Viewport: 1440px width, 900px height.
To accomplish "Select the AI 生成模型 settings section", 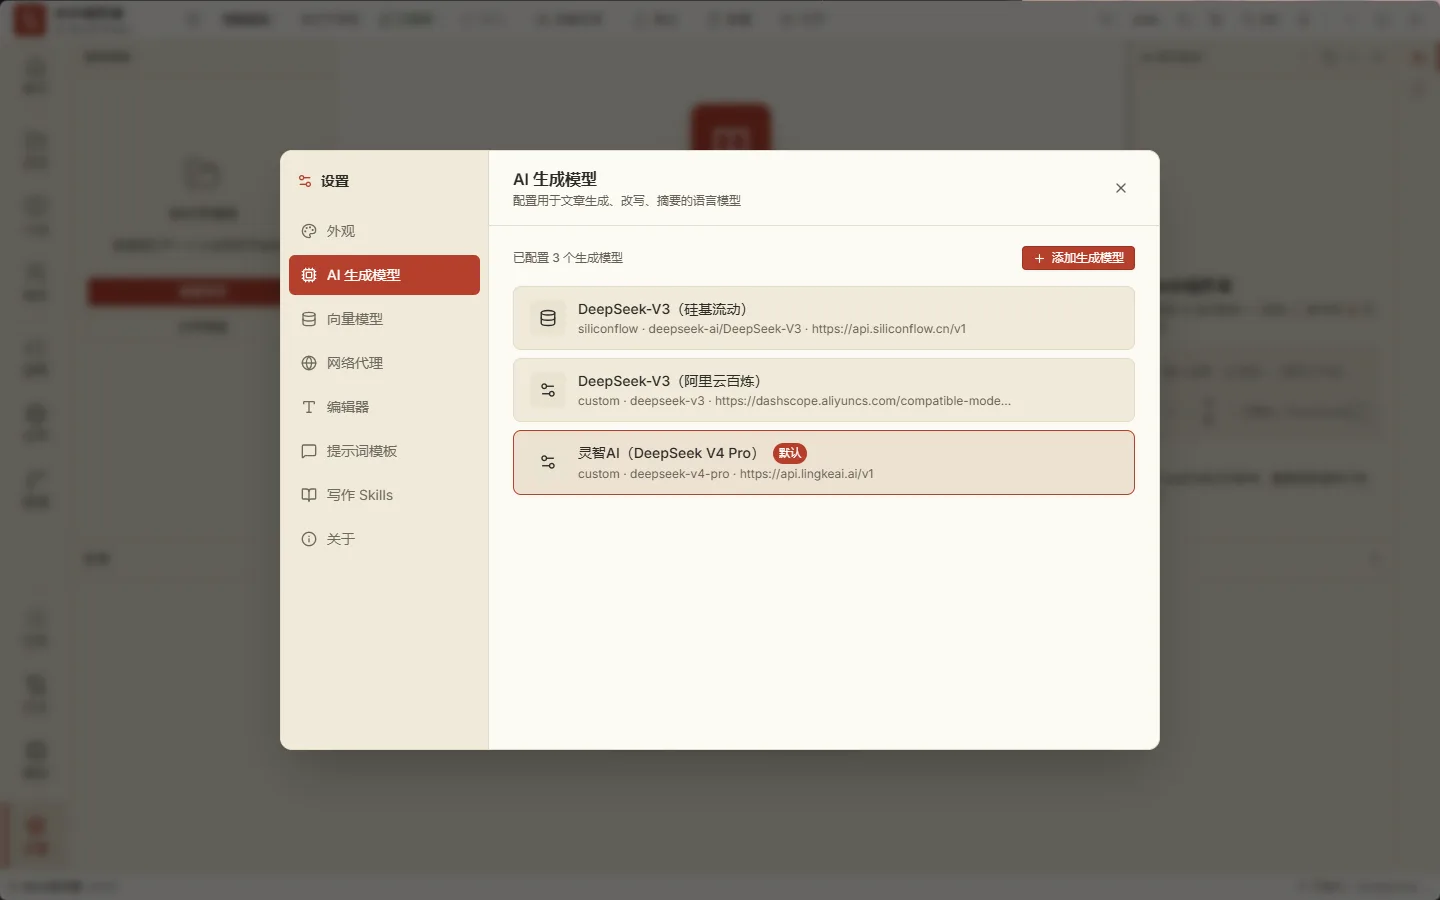I will [x=384, y=275].
